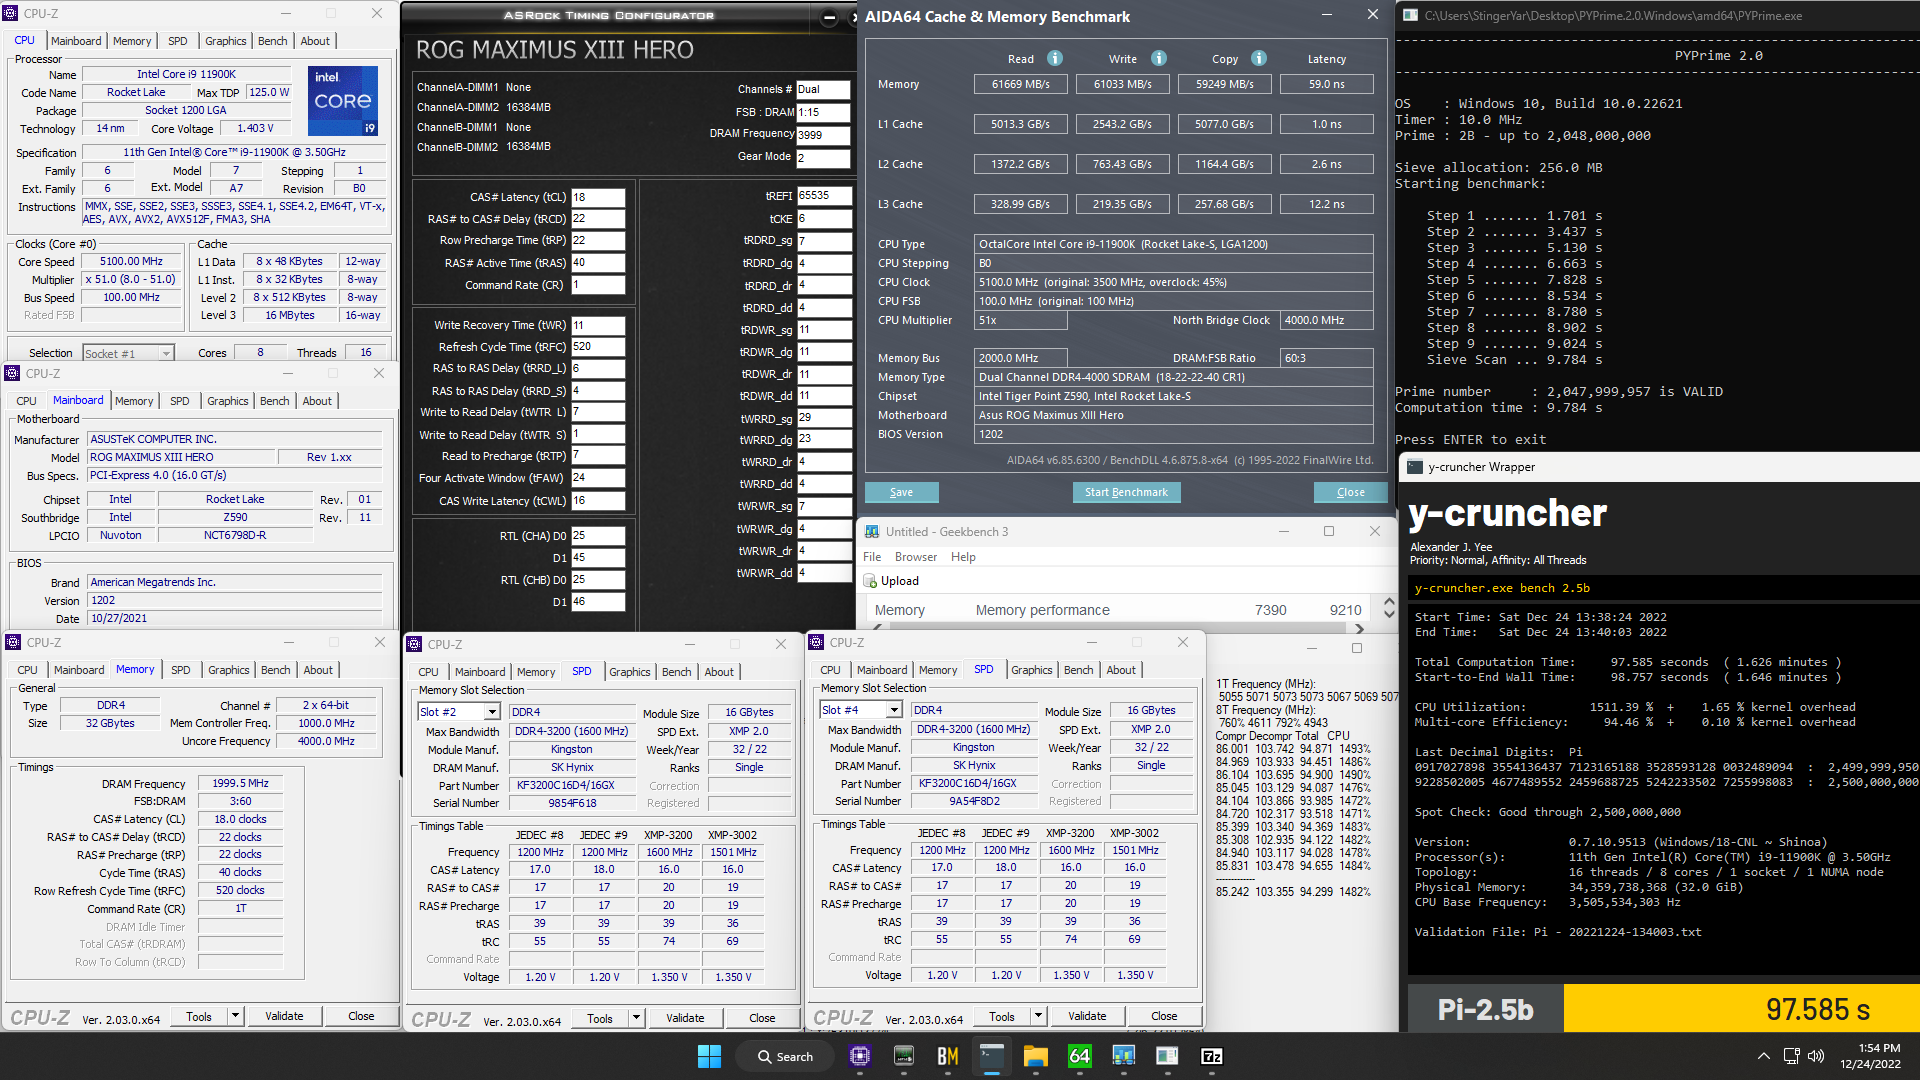
Task: Open CPU-Z from the taskbar
Action: (x=859, y=1056)
